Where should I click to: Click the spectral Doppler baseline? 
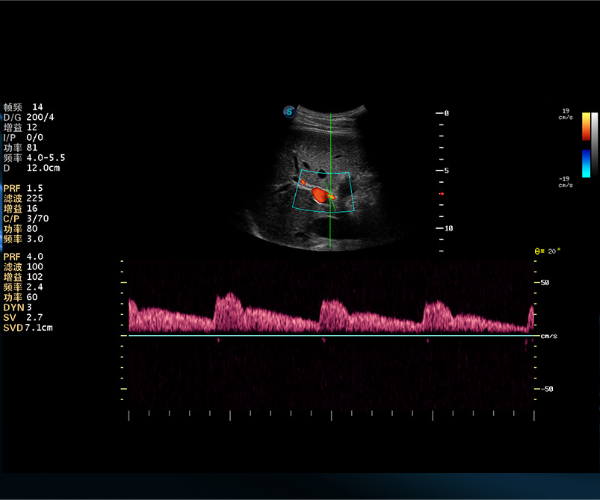point(330,335)
